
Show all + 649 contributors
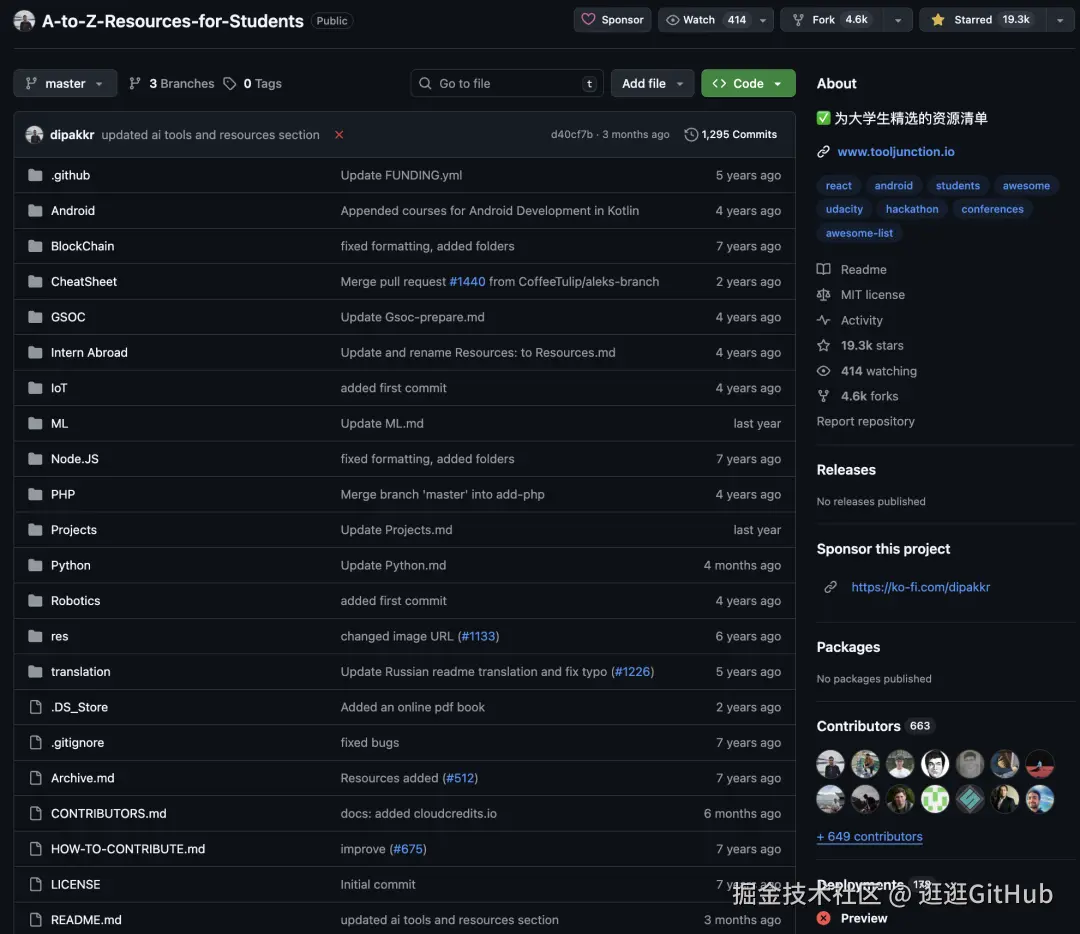pos(869,836)
